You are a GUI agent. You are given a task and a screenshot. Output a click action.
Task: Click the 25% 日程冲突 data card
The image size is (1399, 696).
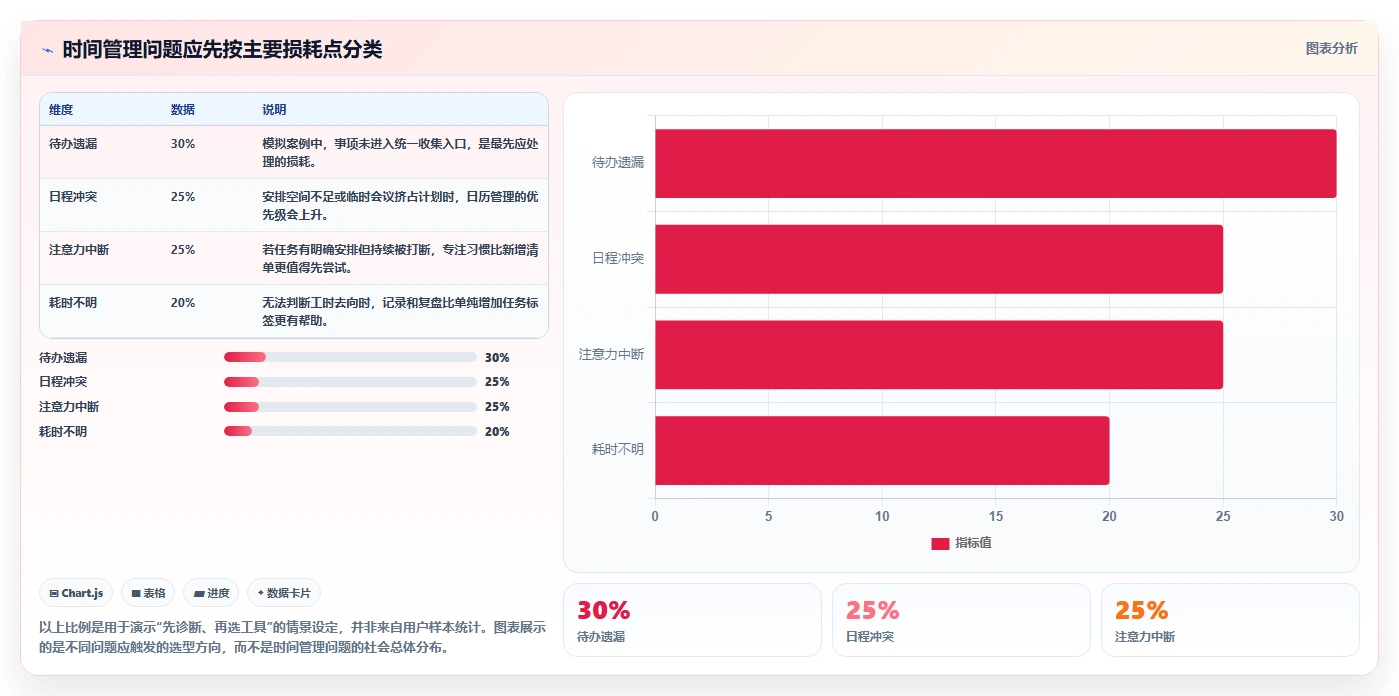961,620
